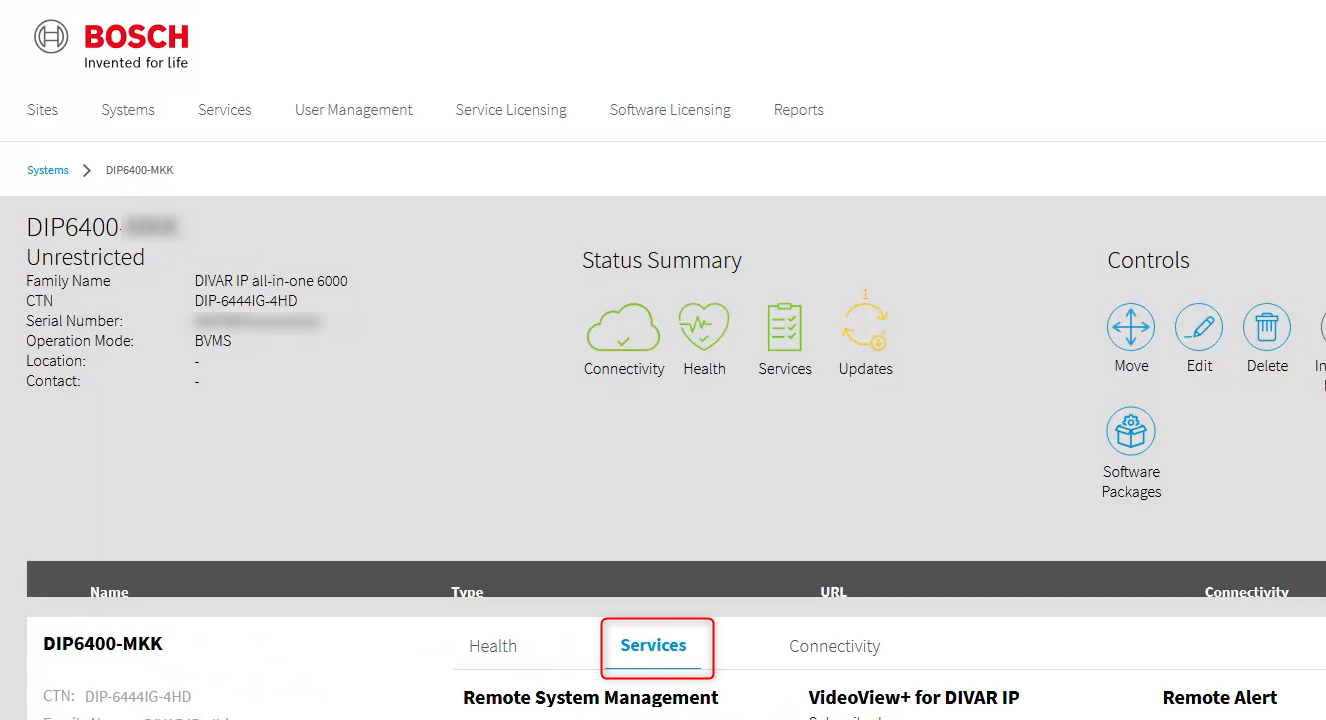Switch to the Health tab
This screenshot has height=720, width=1326.
[493, 646]
